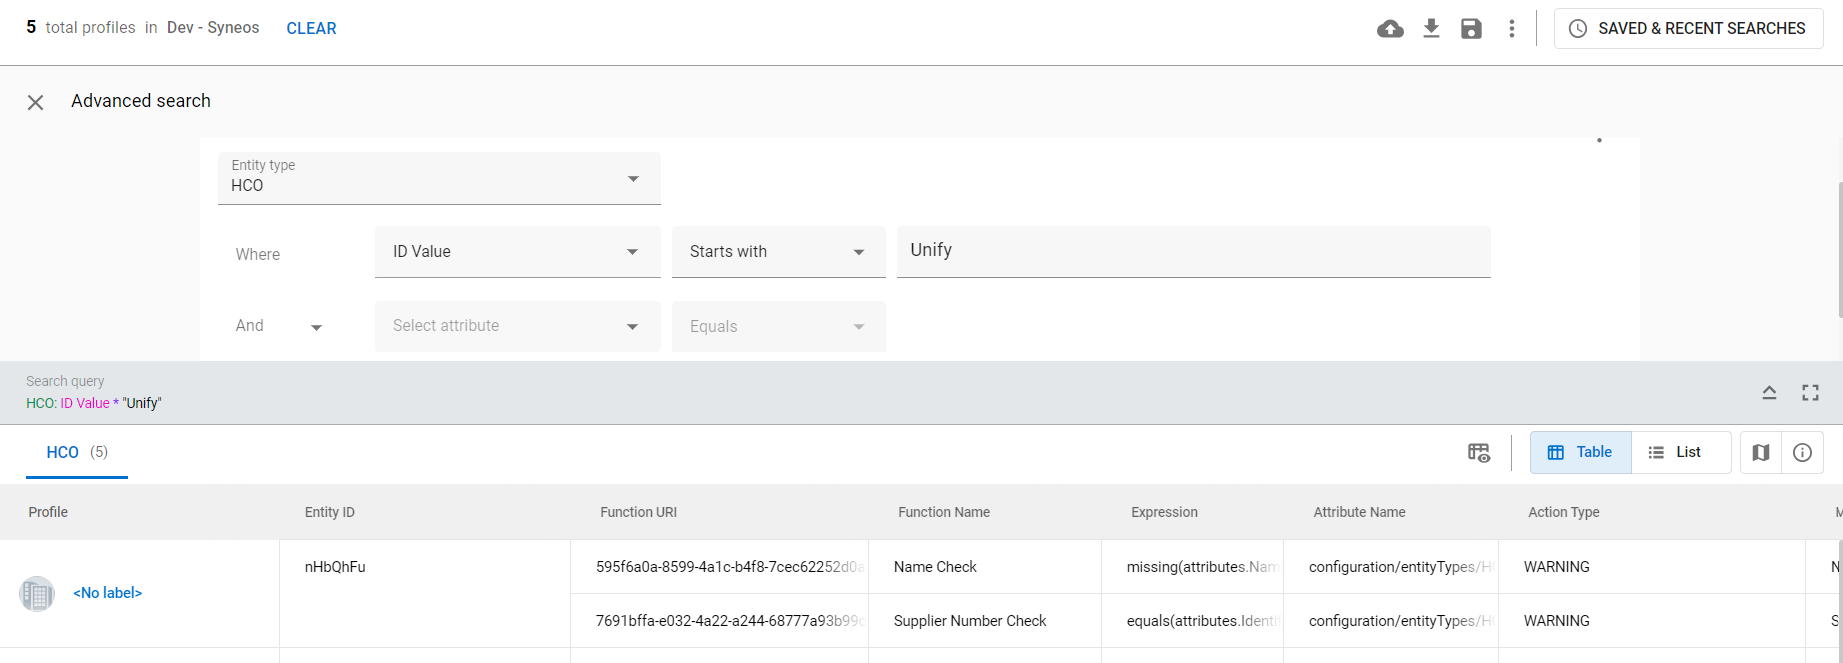Click the cloud upload icon
The width and height of the screenshot is (1843, 663).
click(1390, 29)
